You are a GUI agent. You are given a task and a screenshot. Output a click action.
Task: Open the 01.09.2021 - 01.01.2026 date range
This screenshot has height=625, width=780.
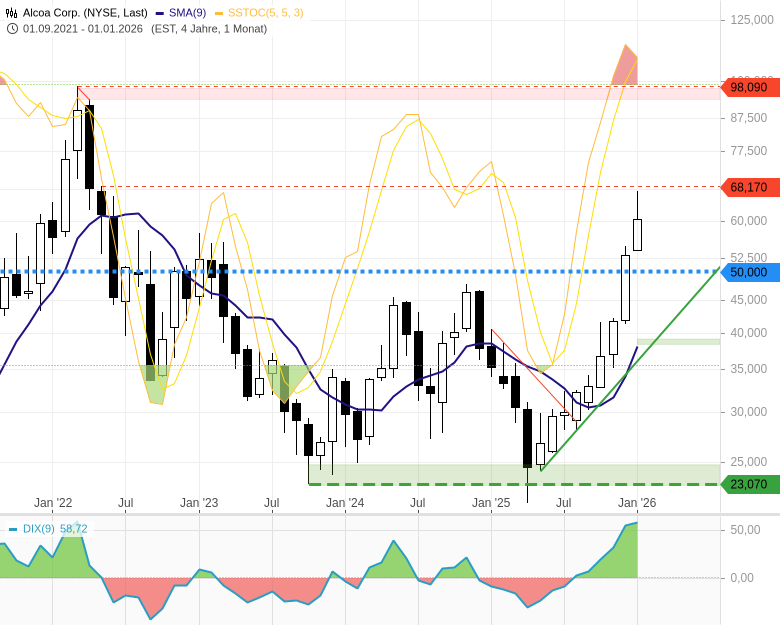(x=83, y=28)
